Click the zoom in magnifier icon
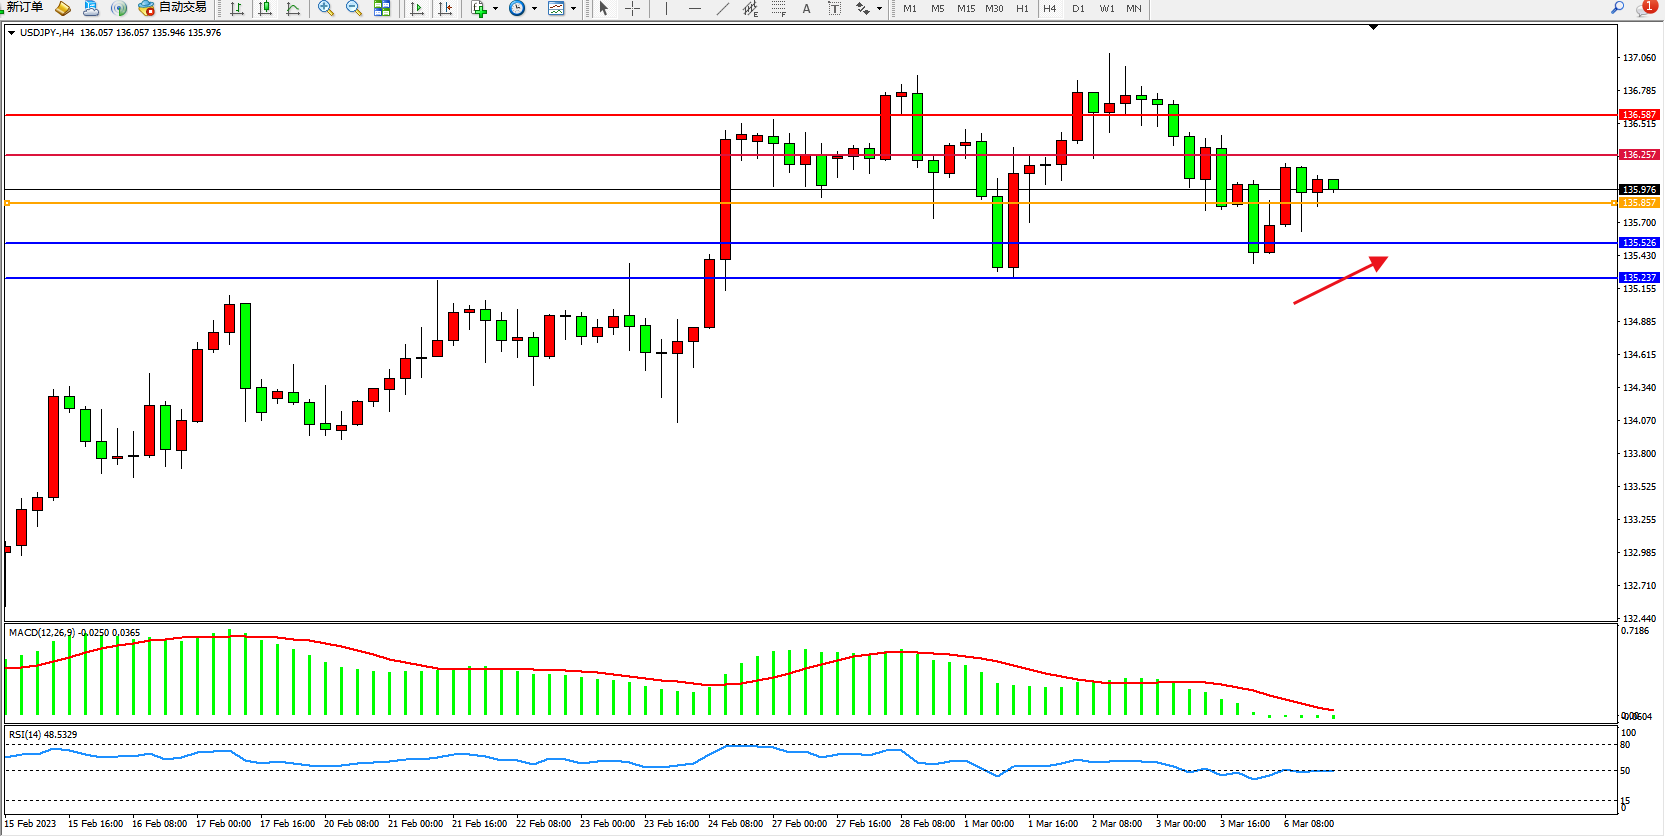 [x=326, y=8]
